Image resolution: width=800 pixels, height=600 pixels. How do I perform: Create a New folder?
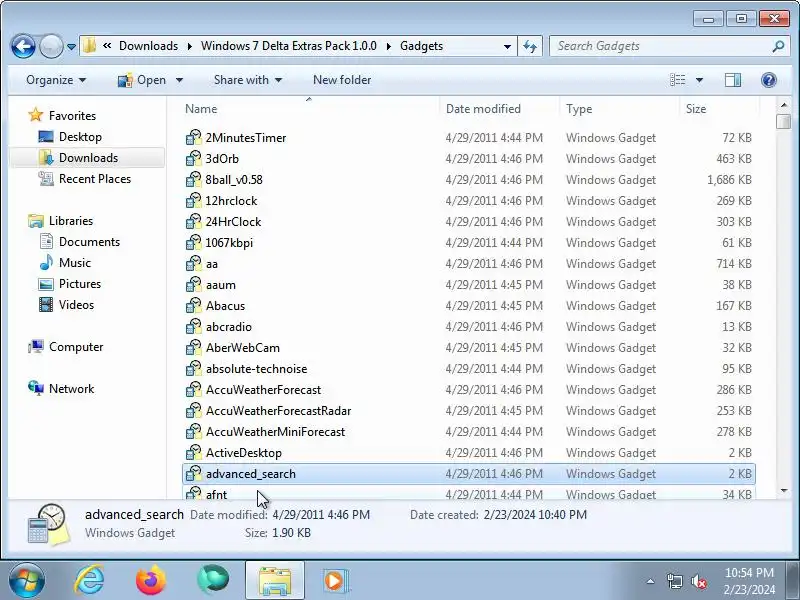342,80
